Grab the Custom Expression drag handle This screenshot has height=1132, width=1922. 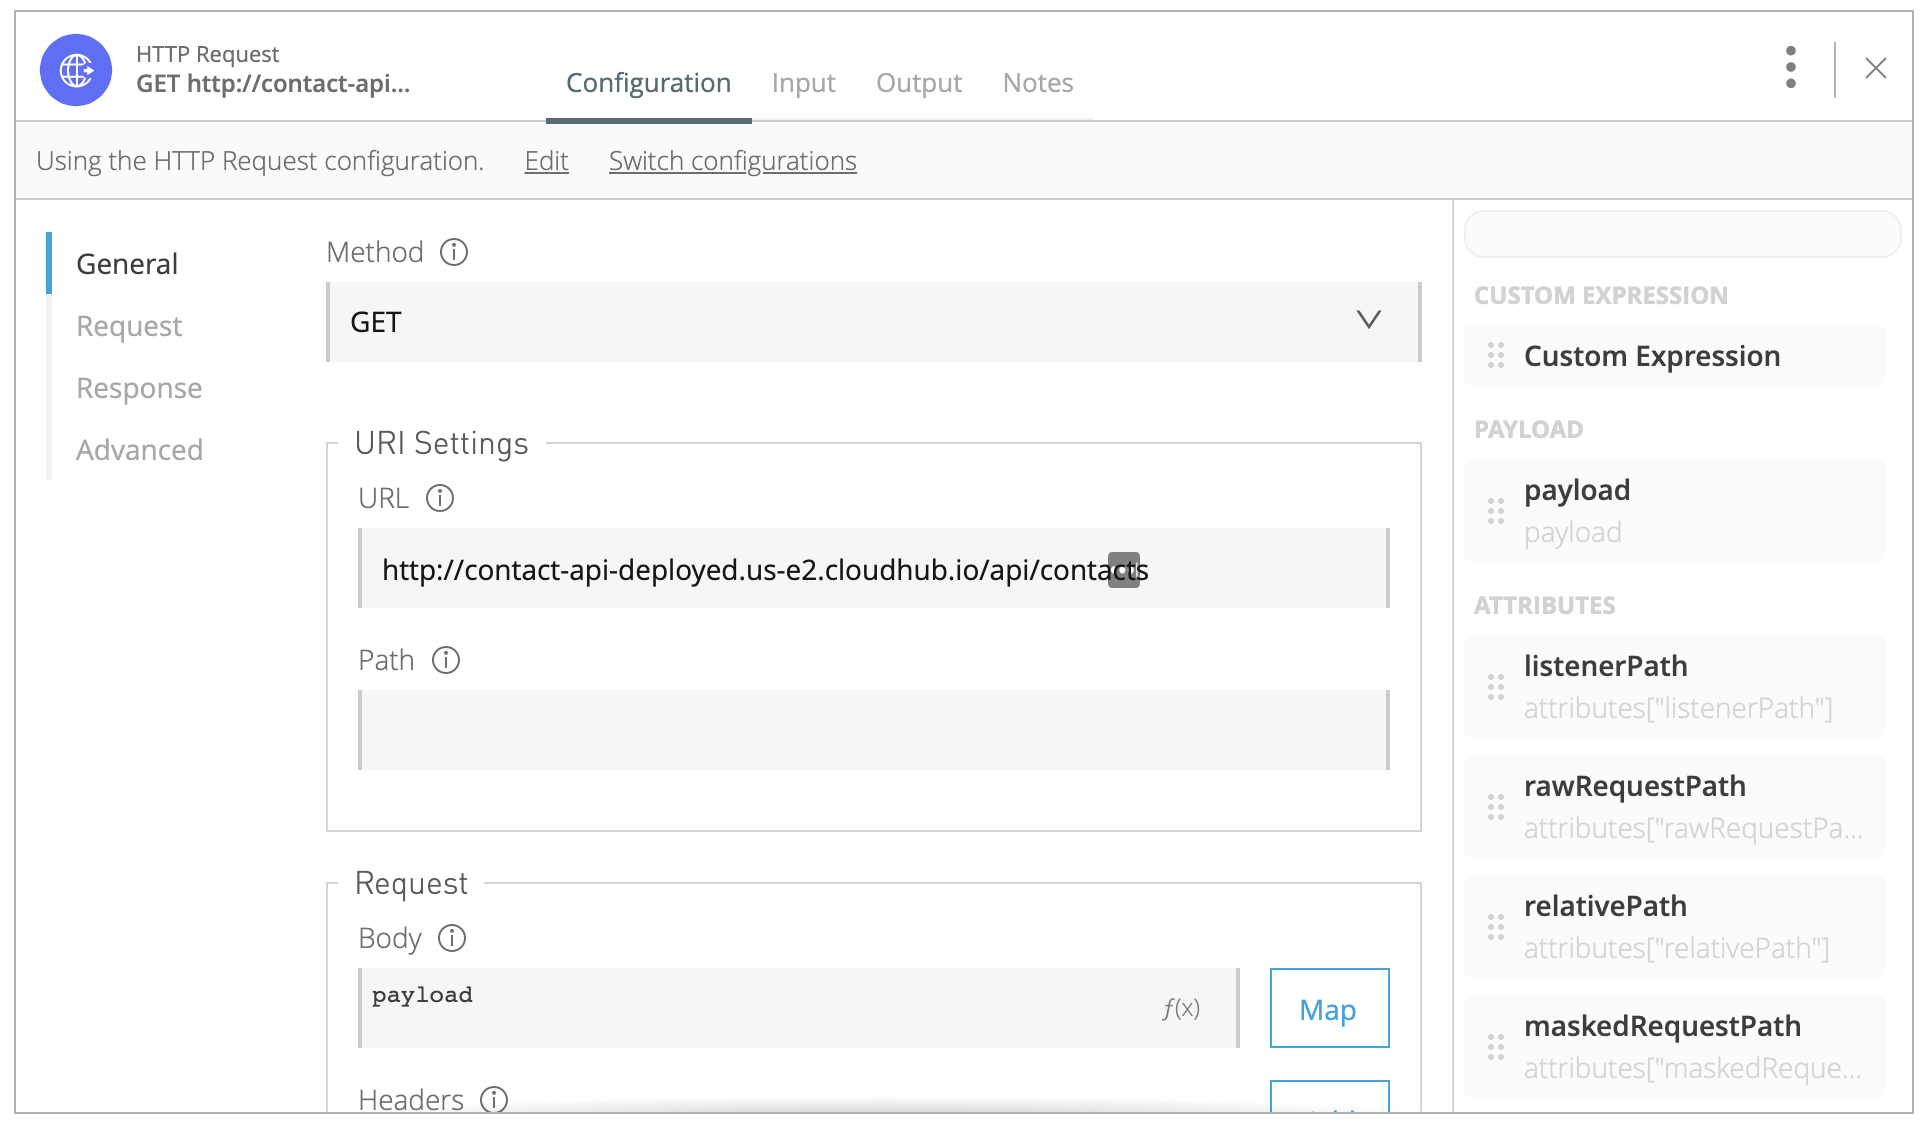click(x=1496, y=355)
